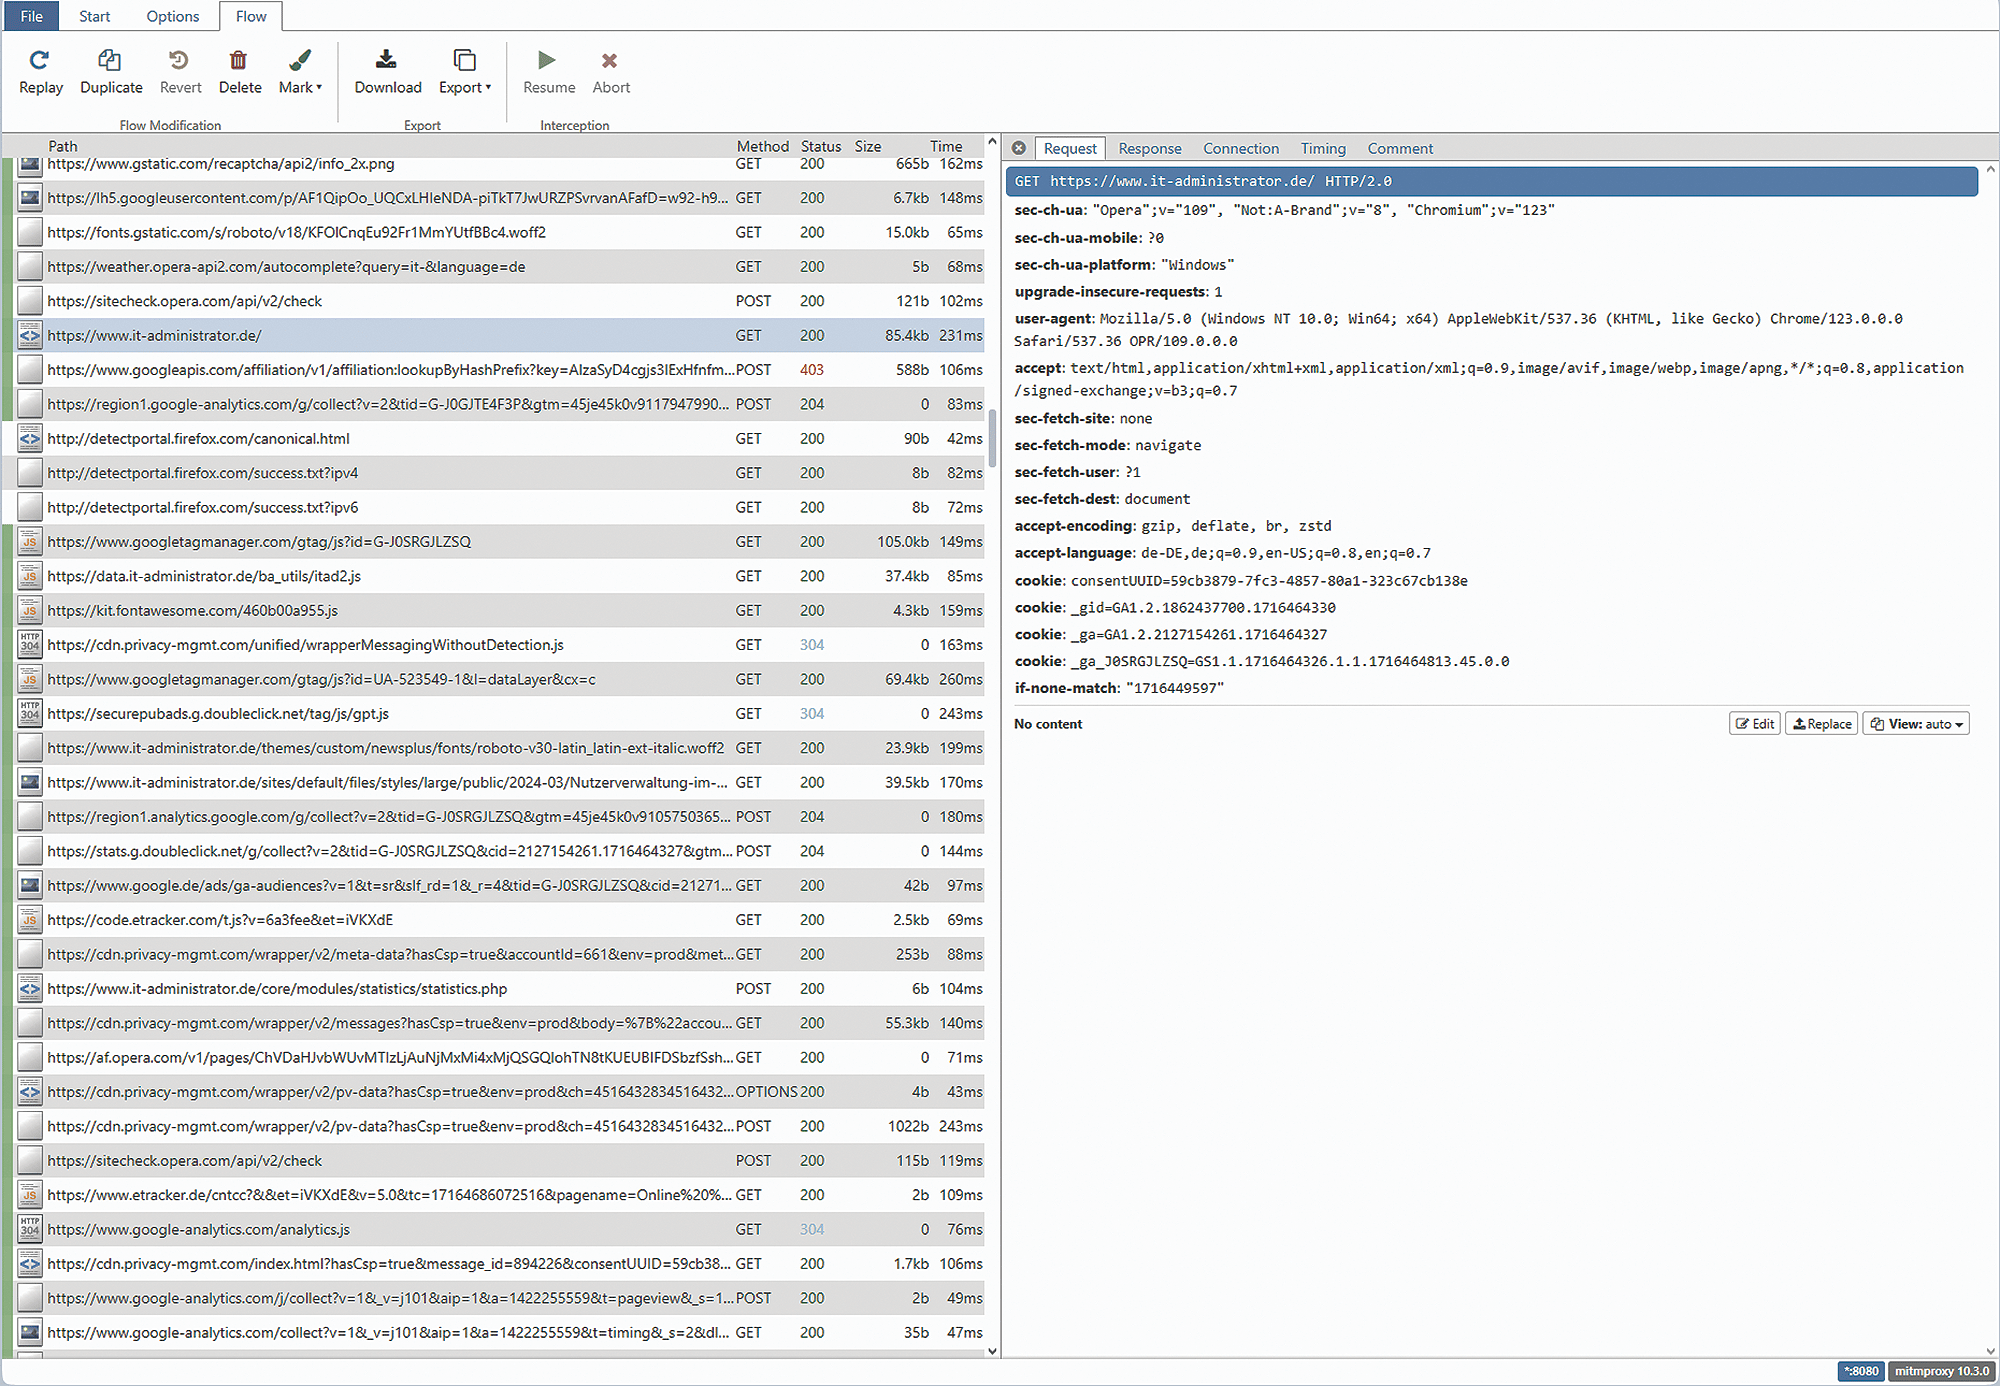Switch to the Options tab

(173, 16)
